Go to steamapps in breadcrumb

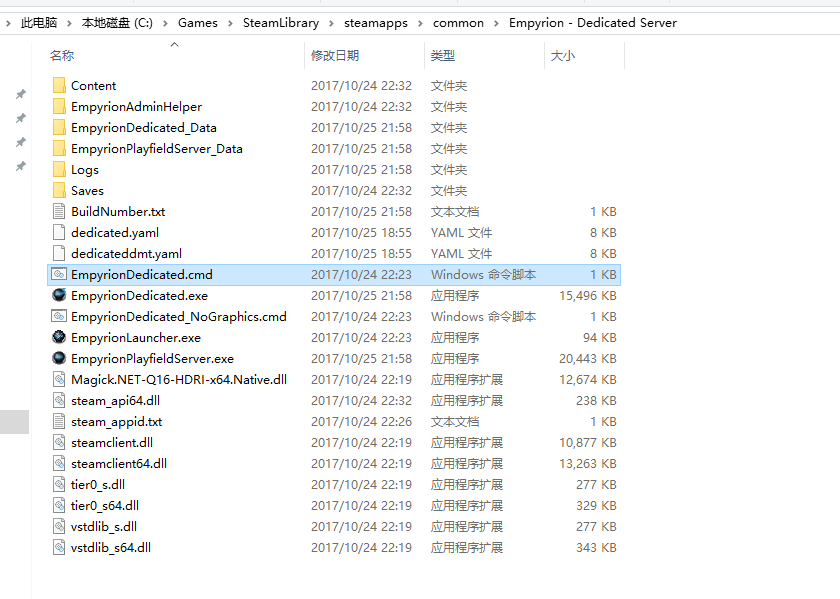click(376, 23)
